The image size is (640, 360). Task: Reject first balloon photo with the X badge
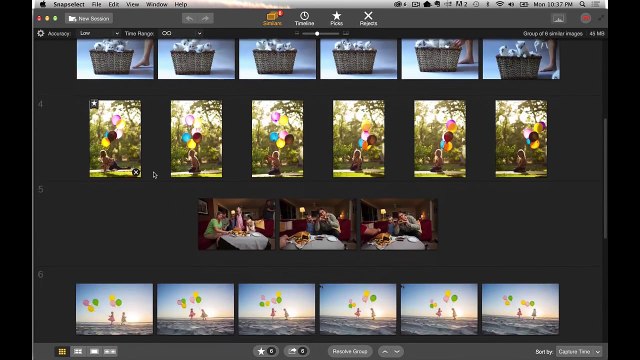click(x=136, y=172)
